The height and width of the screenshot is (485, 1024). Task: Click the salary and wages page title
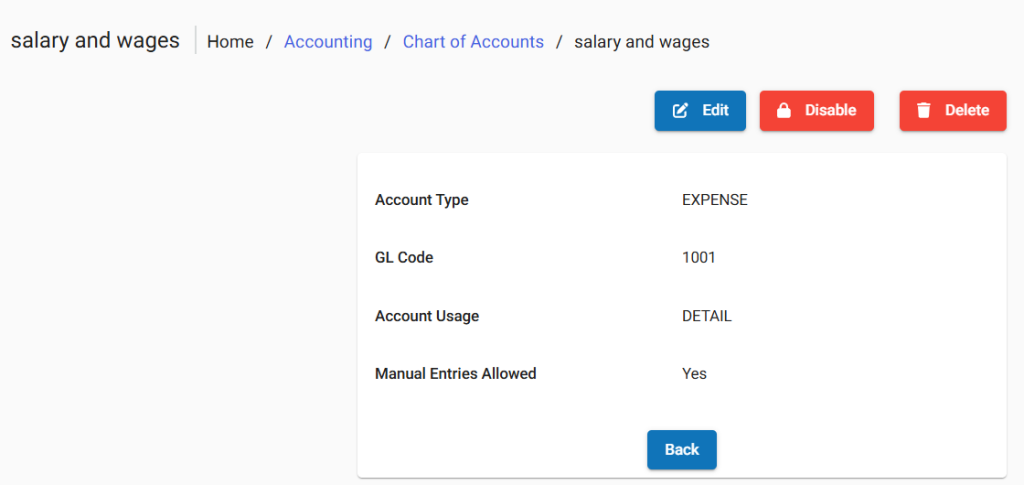click(x=95, y=41)
